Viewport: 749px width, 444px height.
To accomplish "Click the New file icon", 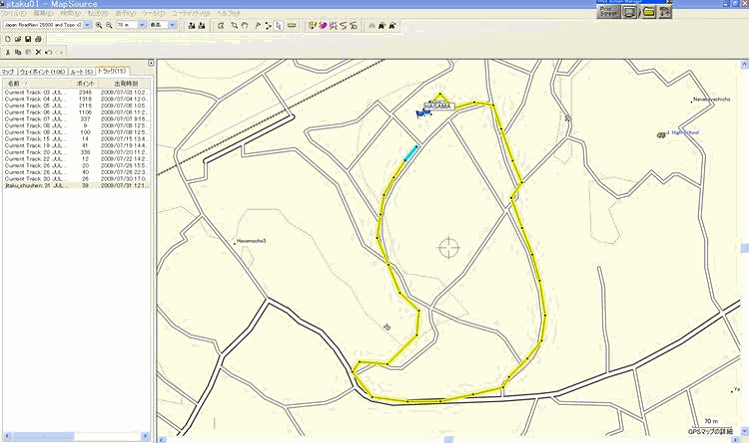I will [8, 39].
